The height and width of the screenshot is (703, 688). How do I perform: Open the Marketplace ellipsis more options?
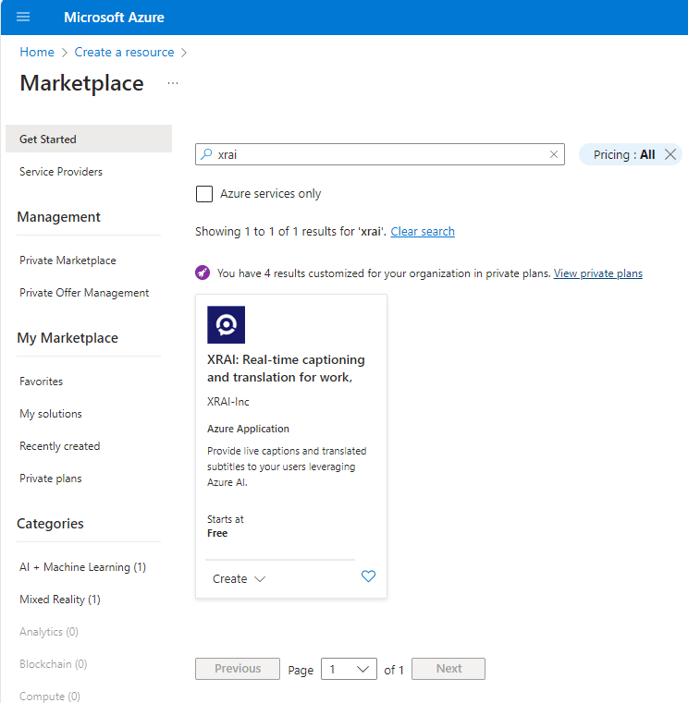click(173, 83)
